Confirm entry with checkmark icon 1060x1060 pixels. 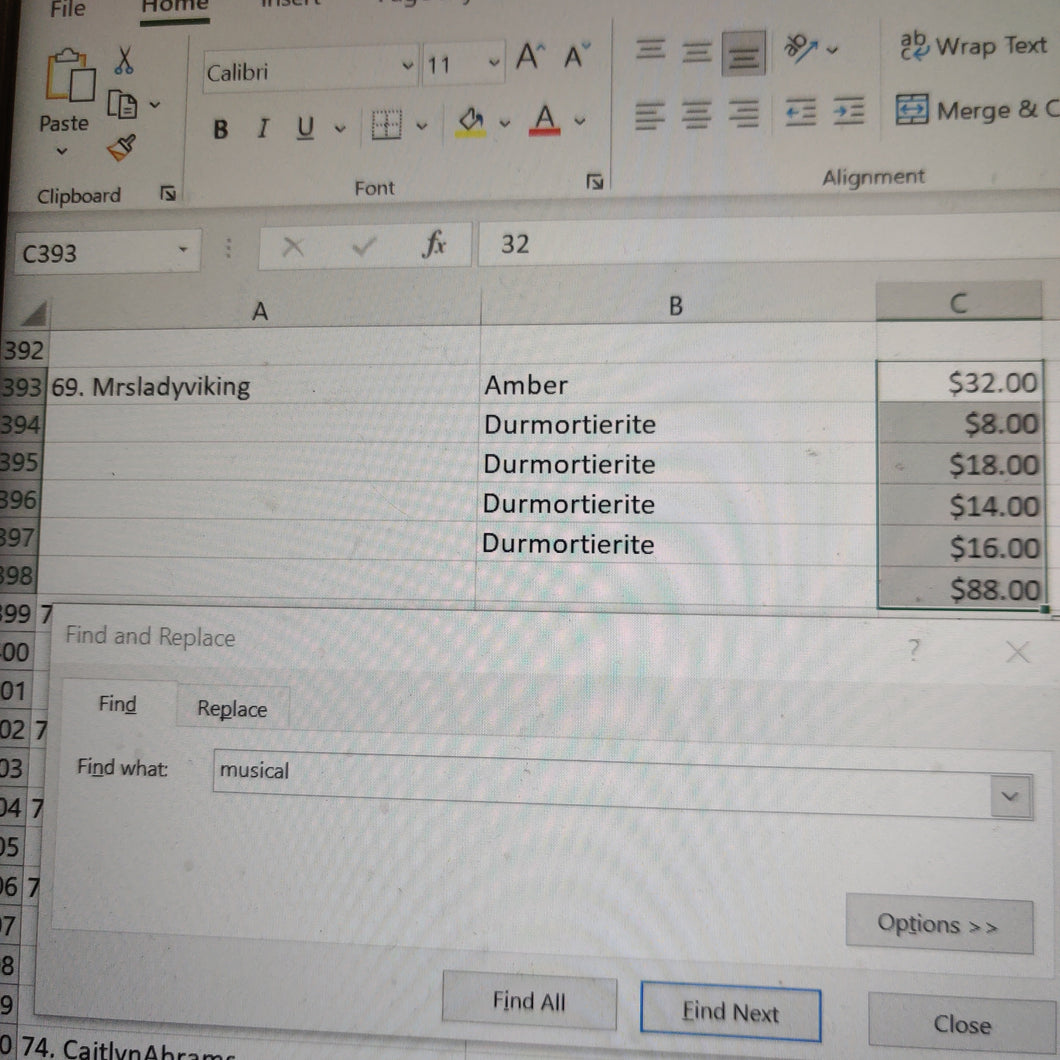364,245
